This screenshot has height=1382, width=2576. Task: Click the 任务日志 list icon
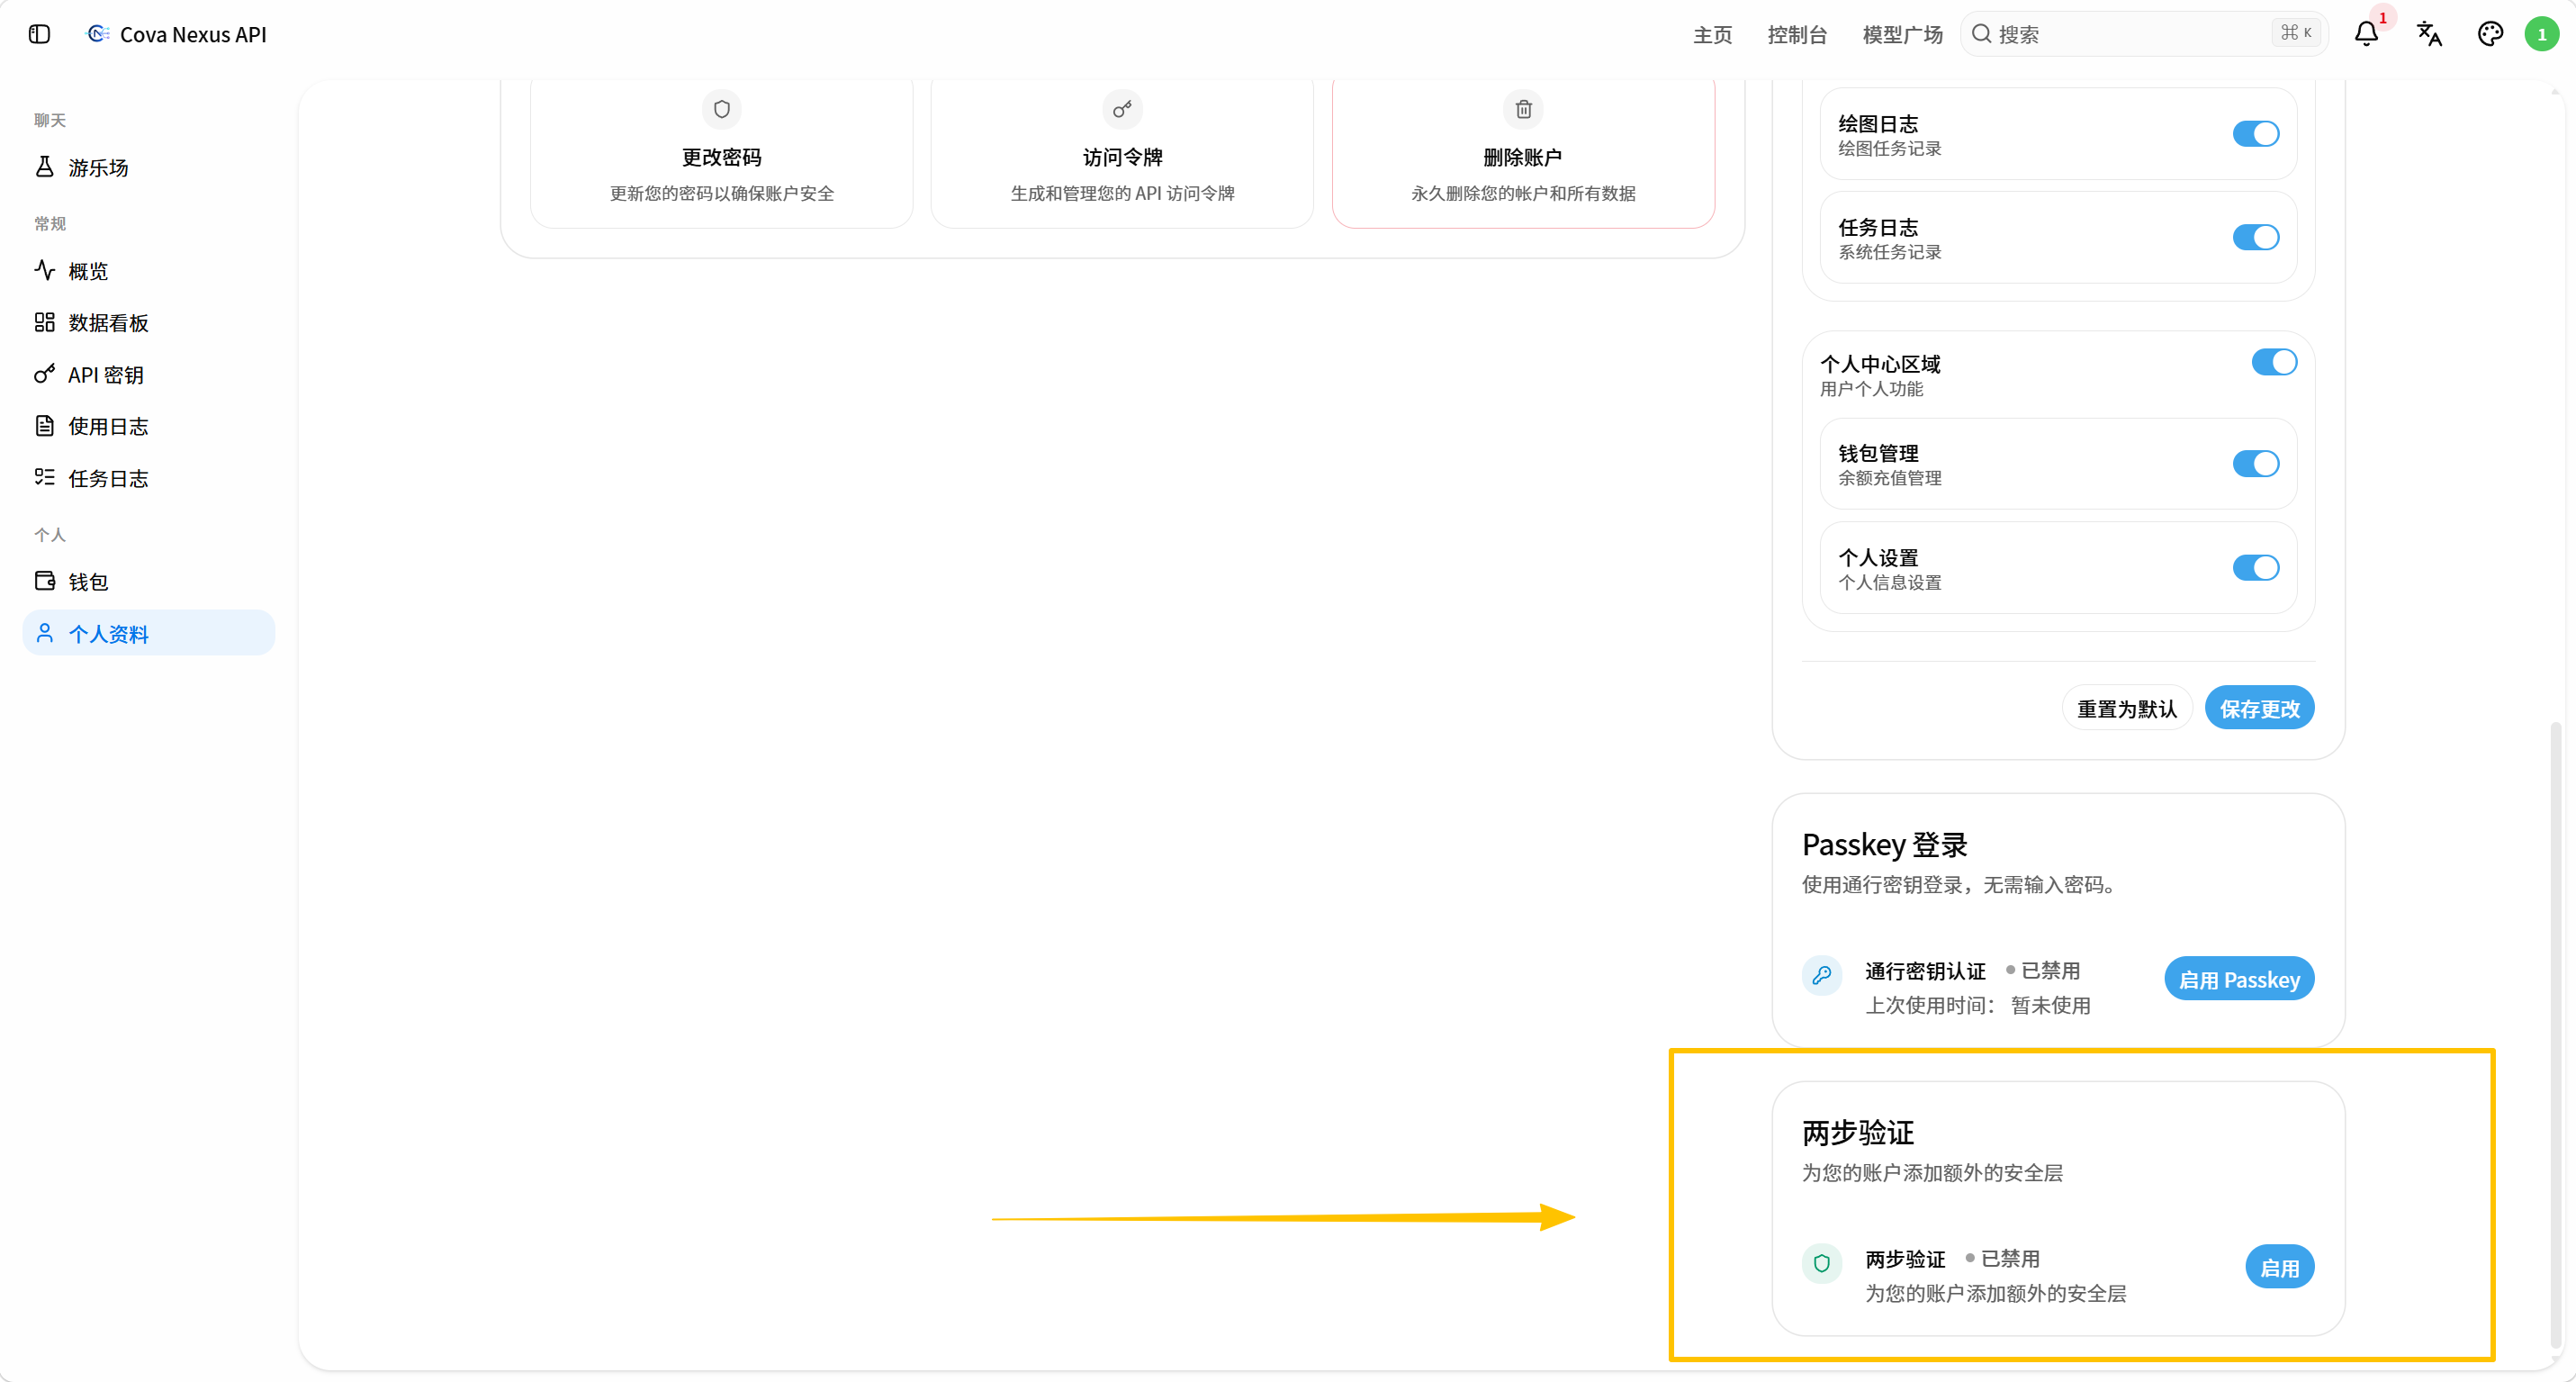point(45,477)
